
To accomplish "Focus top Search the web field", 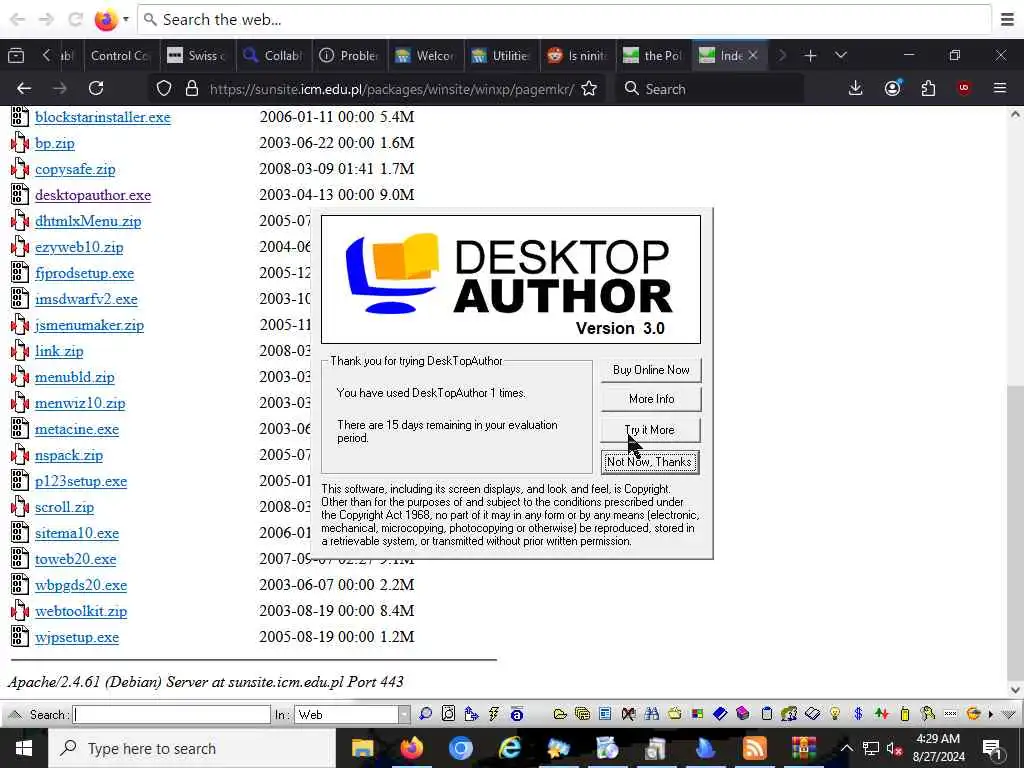I will 565,20.
